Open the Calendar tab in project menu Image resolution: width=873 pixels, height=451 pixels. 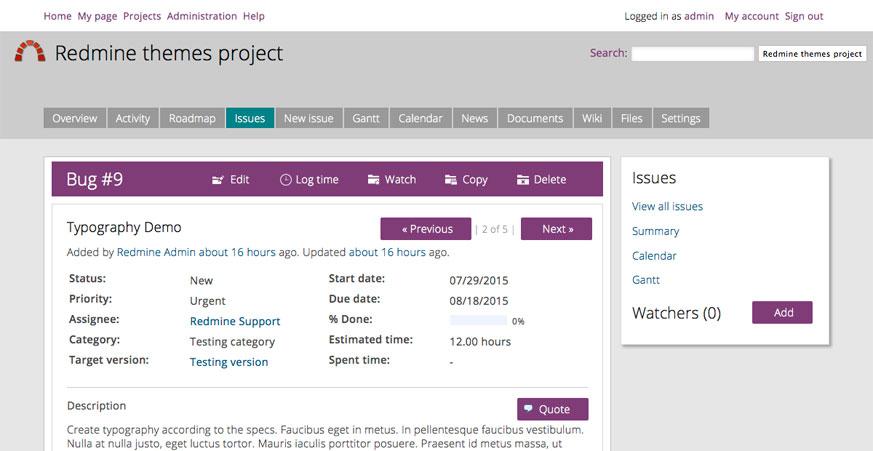pyautogui.click(x=420, y=118)
